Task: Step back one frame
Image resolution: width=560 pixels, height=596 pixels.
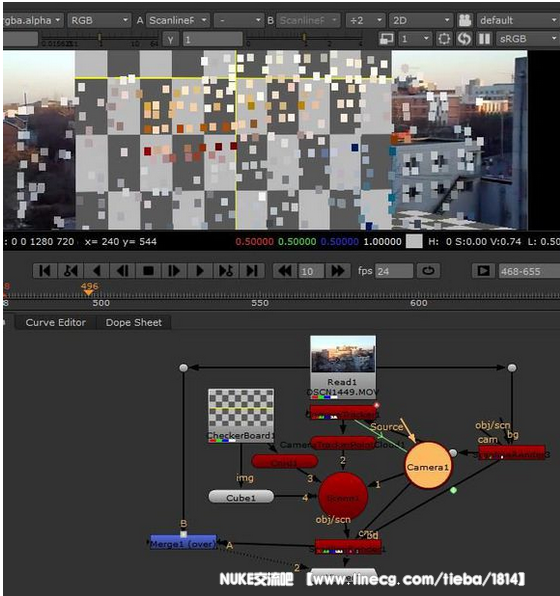Action: 122,271
